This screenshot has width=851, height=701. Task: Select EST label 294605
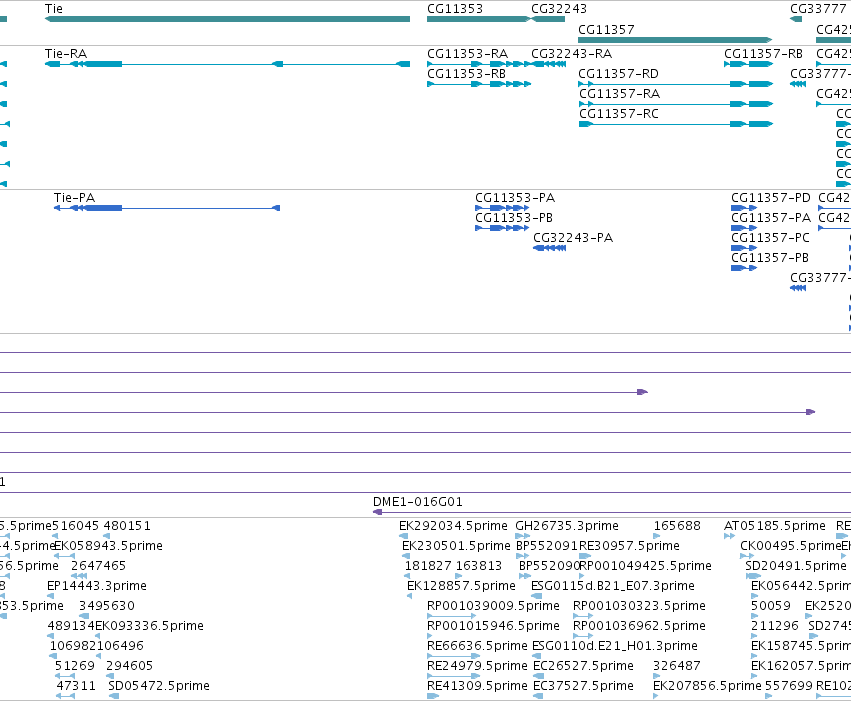point(130,666)
